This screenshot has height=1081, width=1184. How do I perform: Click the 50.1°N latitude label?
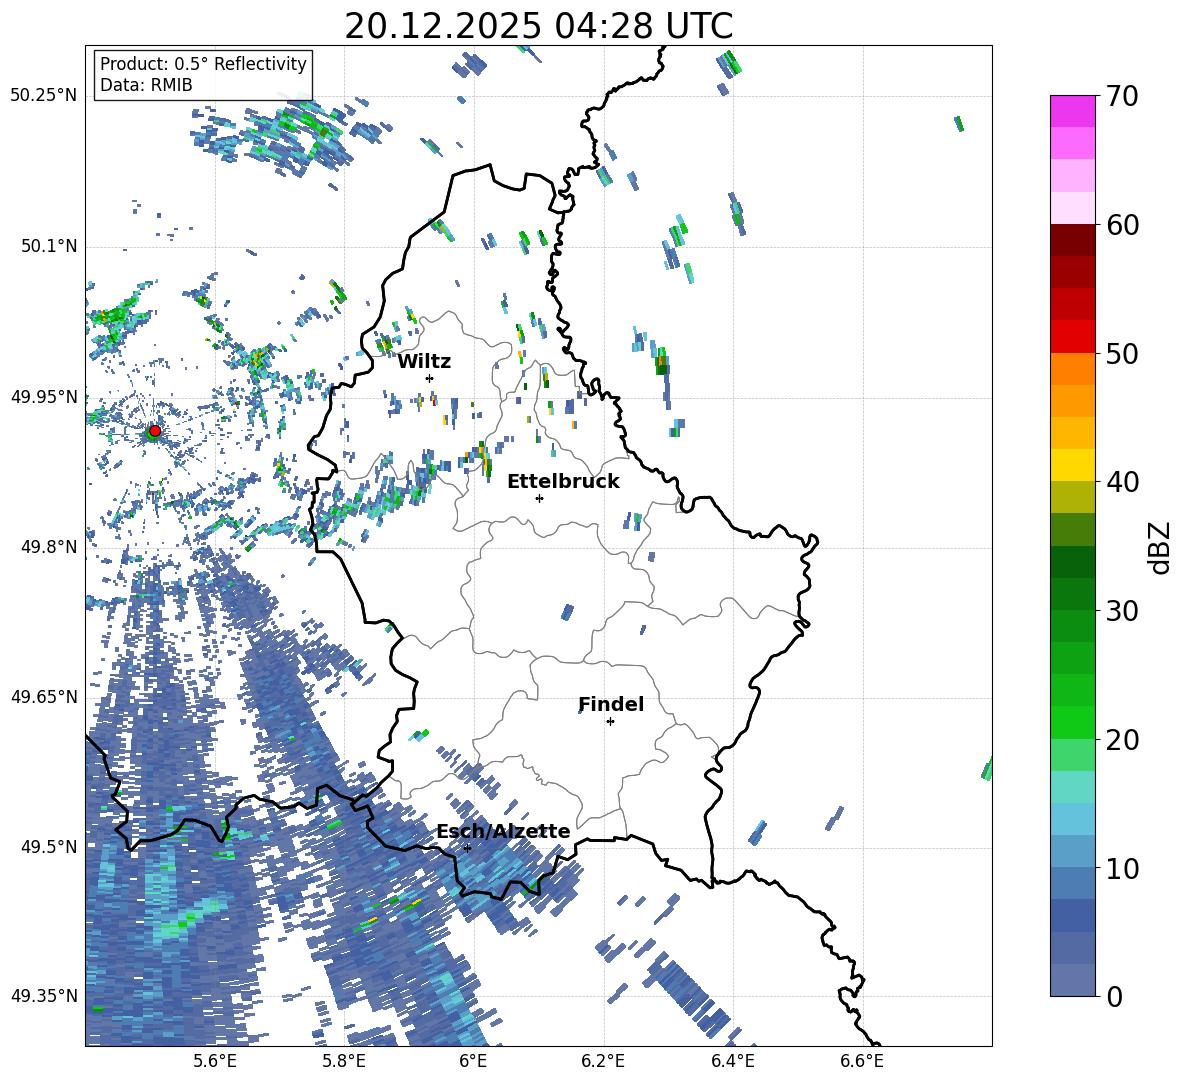tap(49, 246)
